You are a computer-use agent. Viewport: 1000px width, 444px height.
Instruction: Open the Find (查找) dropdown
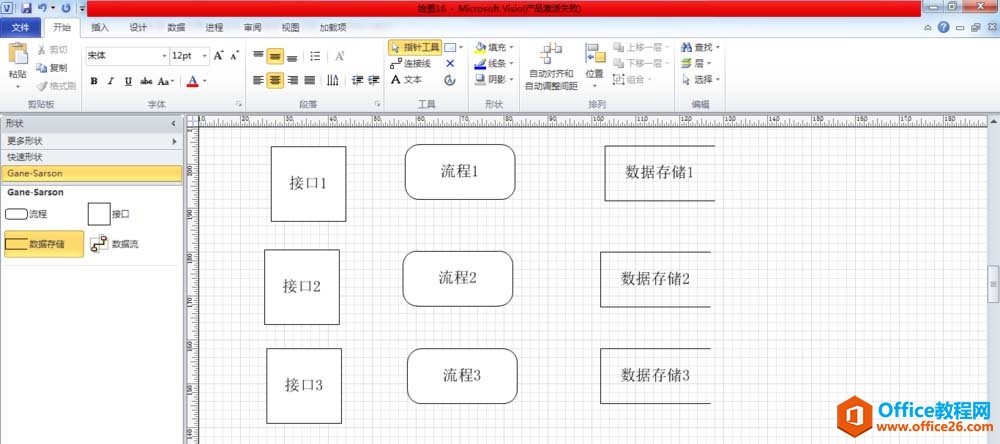[700, 47]
